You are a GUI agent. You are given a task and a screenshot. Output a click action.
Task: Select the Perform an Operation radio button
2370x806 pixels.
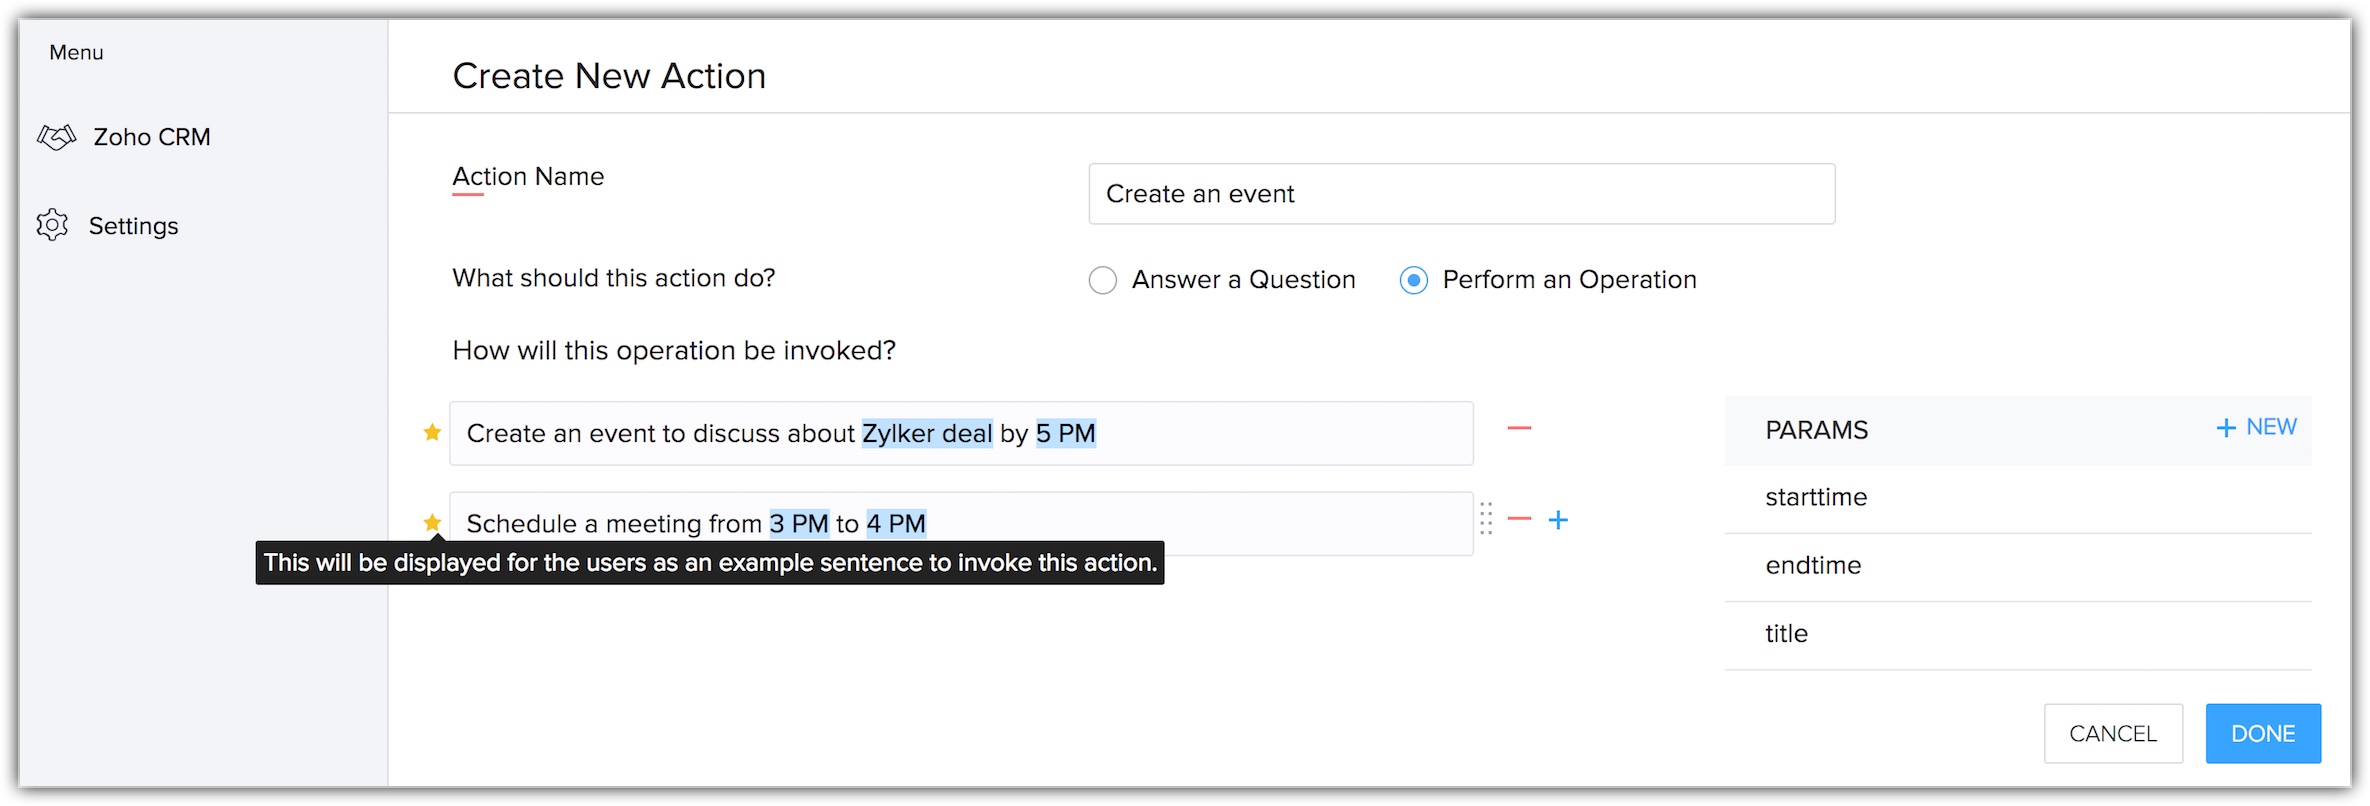coord(1413,280)
